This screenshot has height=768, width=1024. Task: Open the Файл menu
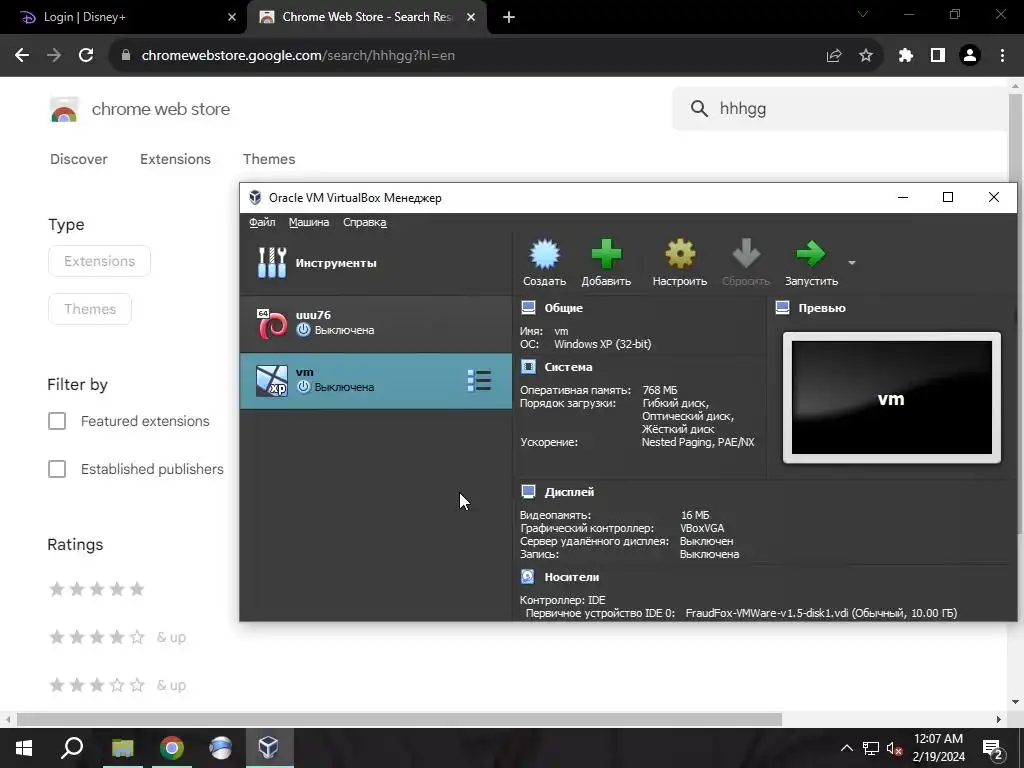pyautogui.click(x=262, y=223)
